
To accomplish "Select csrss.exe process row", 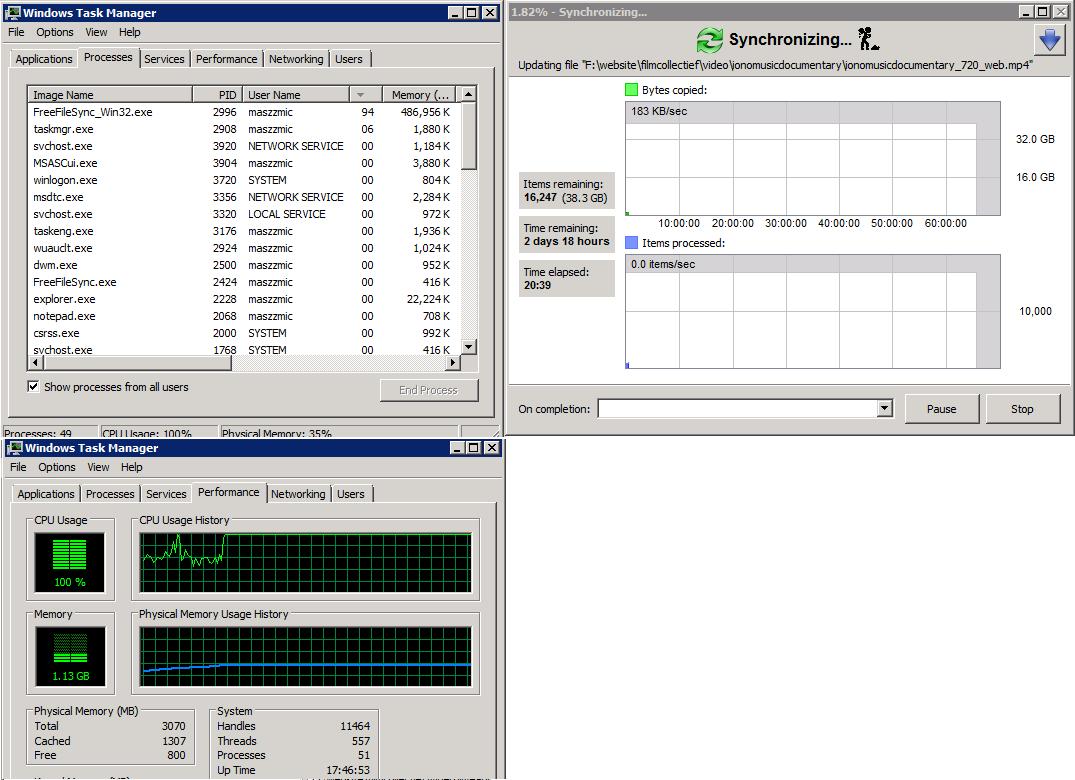I will (x=243, y=333).
